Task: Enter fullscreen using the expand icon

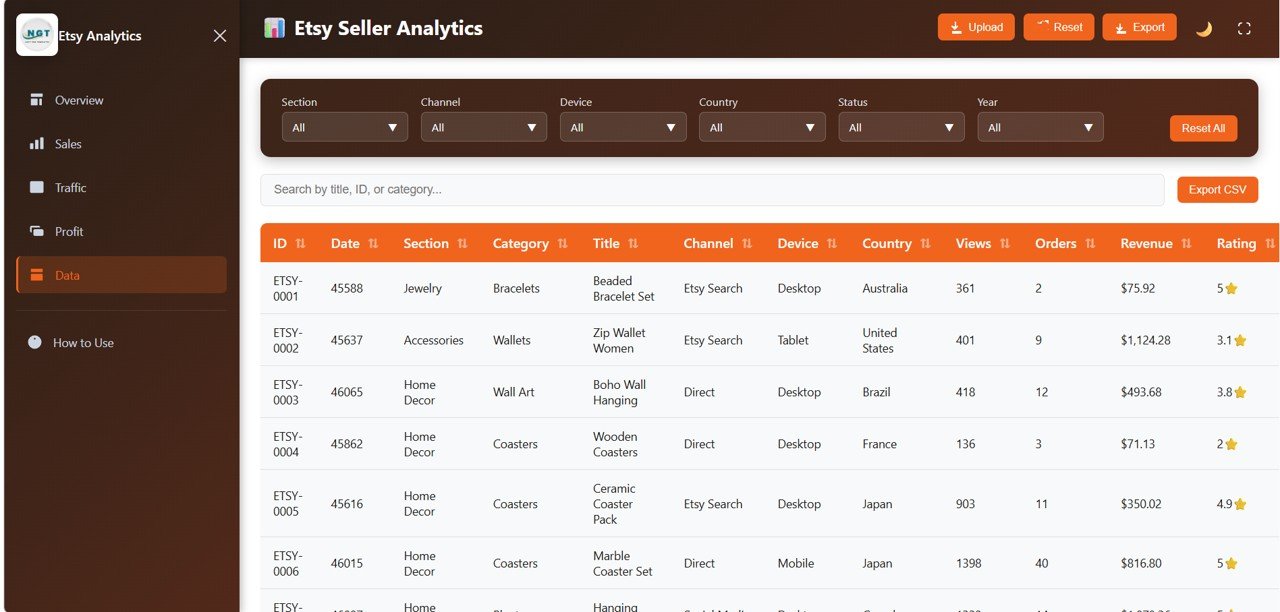Action: pyautogui.click(x=1243, y=28)
